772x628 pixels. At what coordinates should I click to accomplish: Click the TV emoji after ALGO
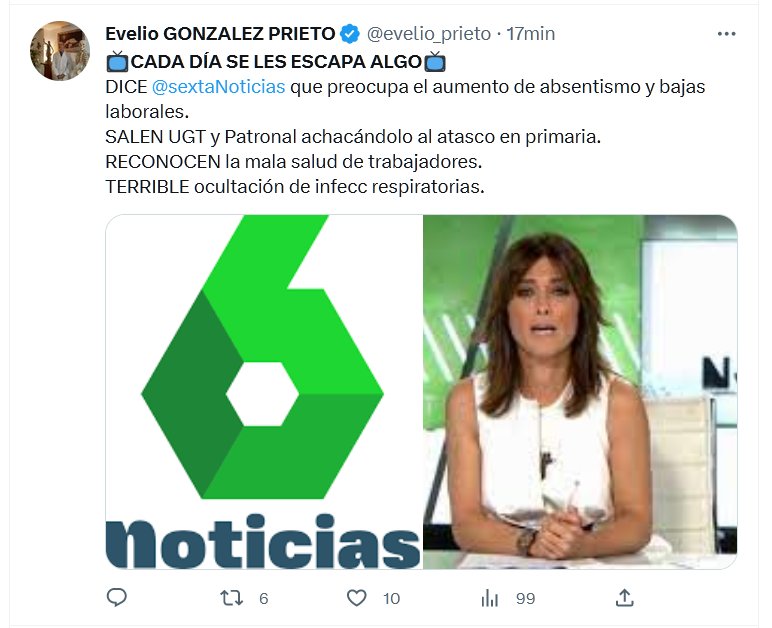click(435, 62)
